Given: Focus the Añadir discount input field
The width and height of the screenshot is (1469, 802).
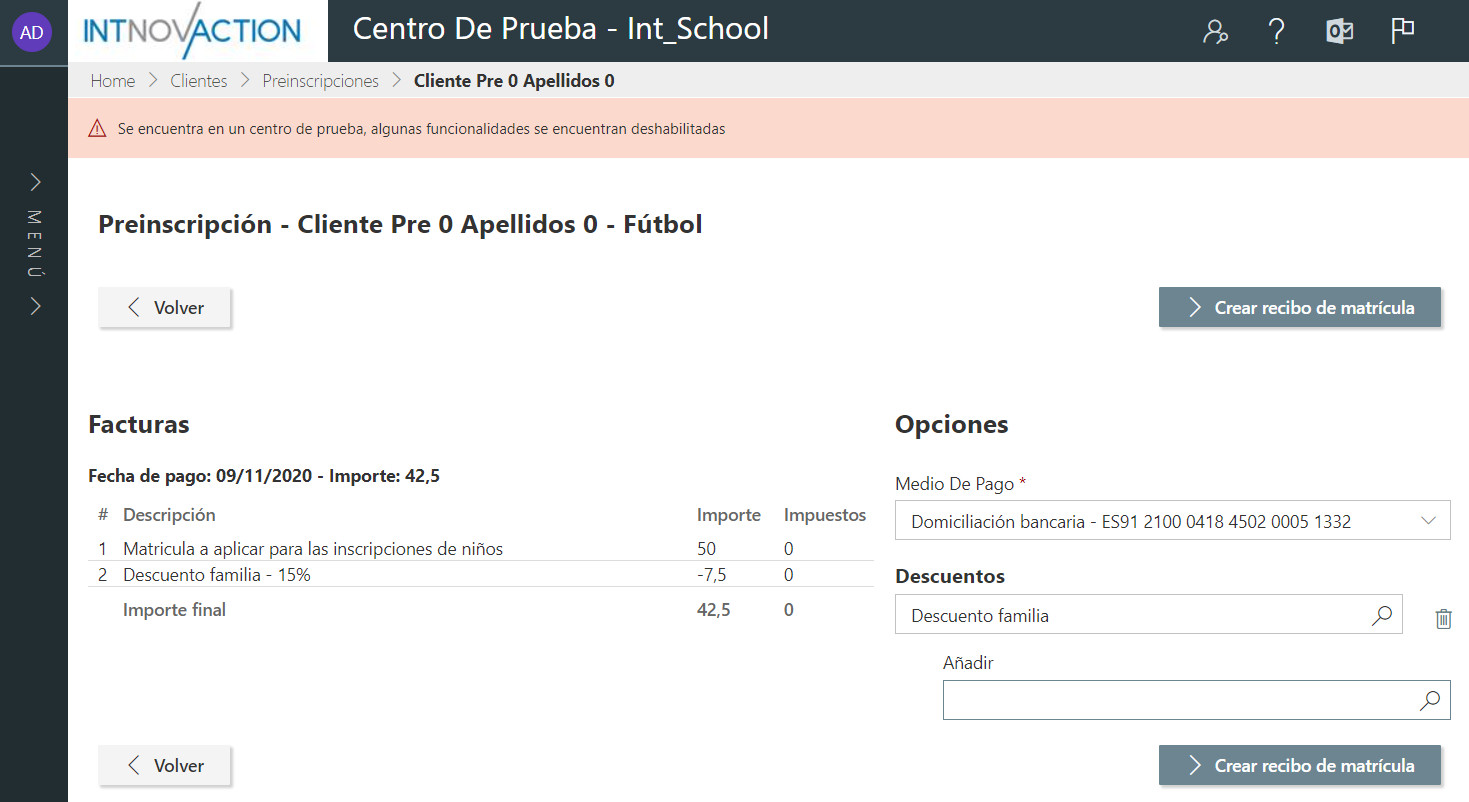Looking at the screenshot, I should coord(1177,701).
